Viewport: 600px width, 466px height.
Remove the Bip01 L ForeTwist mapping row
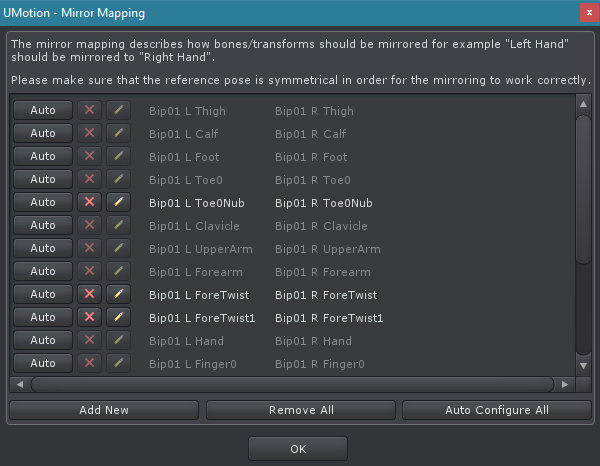pos(90,294)
